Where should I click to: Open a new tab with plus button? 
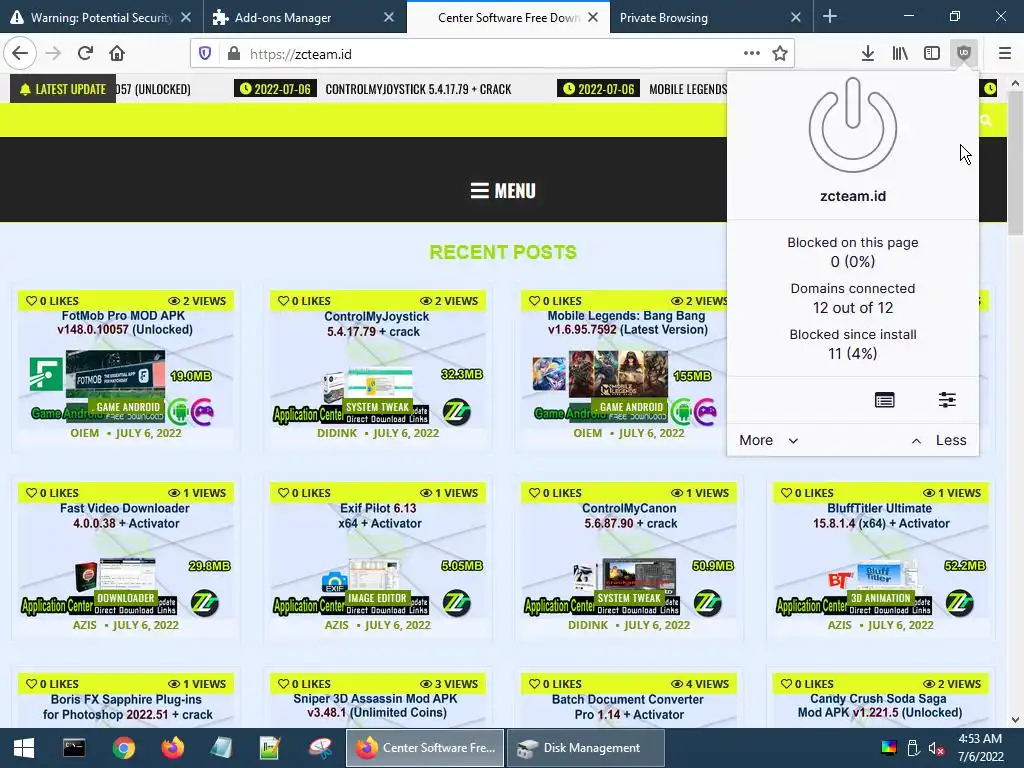(829, 16)
